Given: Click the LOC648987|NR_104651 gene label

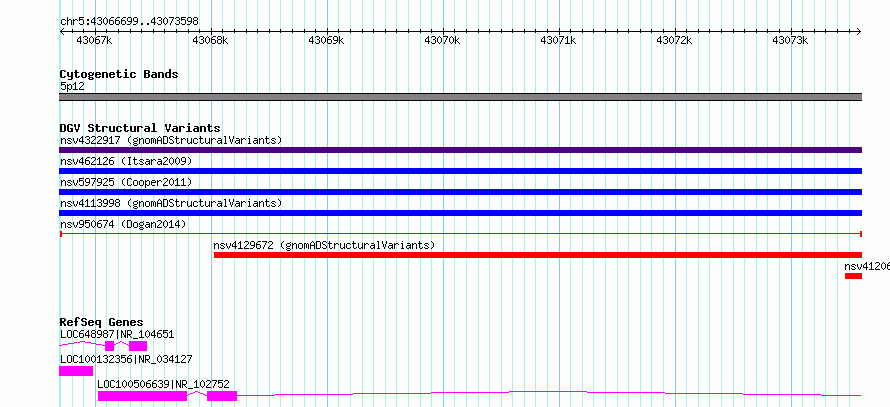Looking at the screenshot, I should [117, 335].
